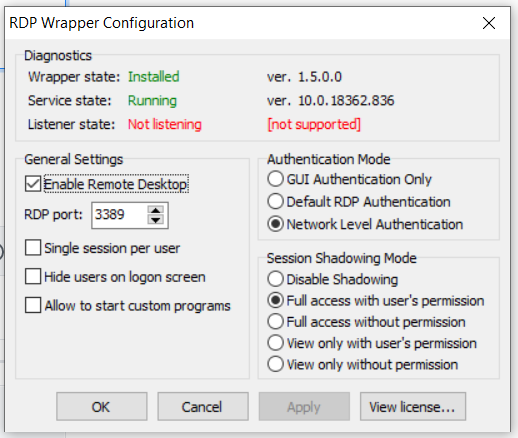Screen dimensions: 518x438
Task: Click the Authentication Mode group heading
Action: click(x=329, y=159)
